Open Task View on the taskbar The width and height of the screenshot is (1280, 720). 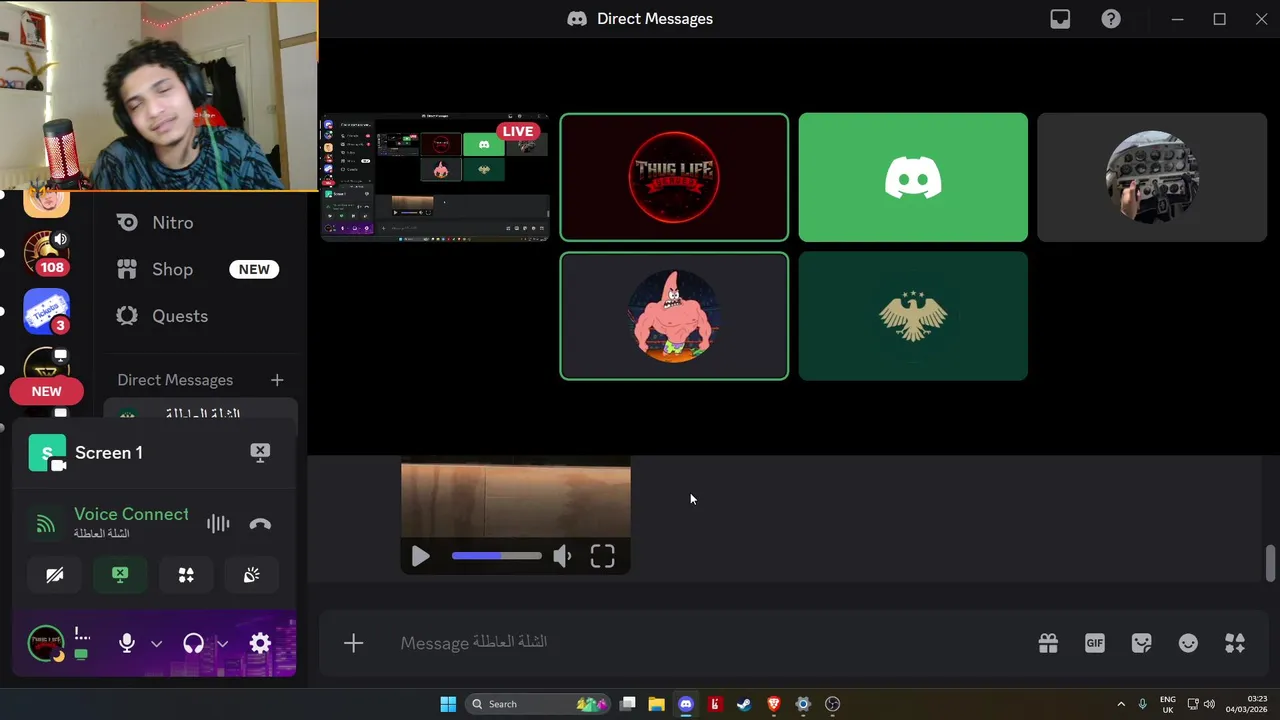coord(627,704)
